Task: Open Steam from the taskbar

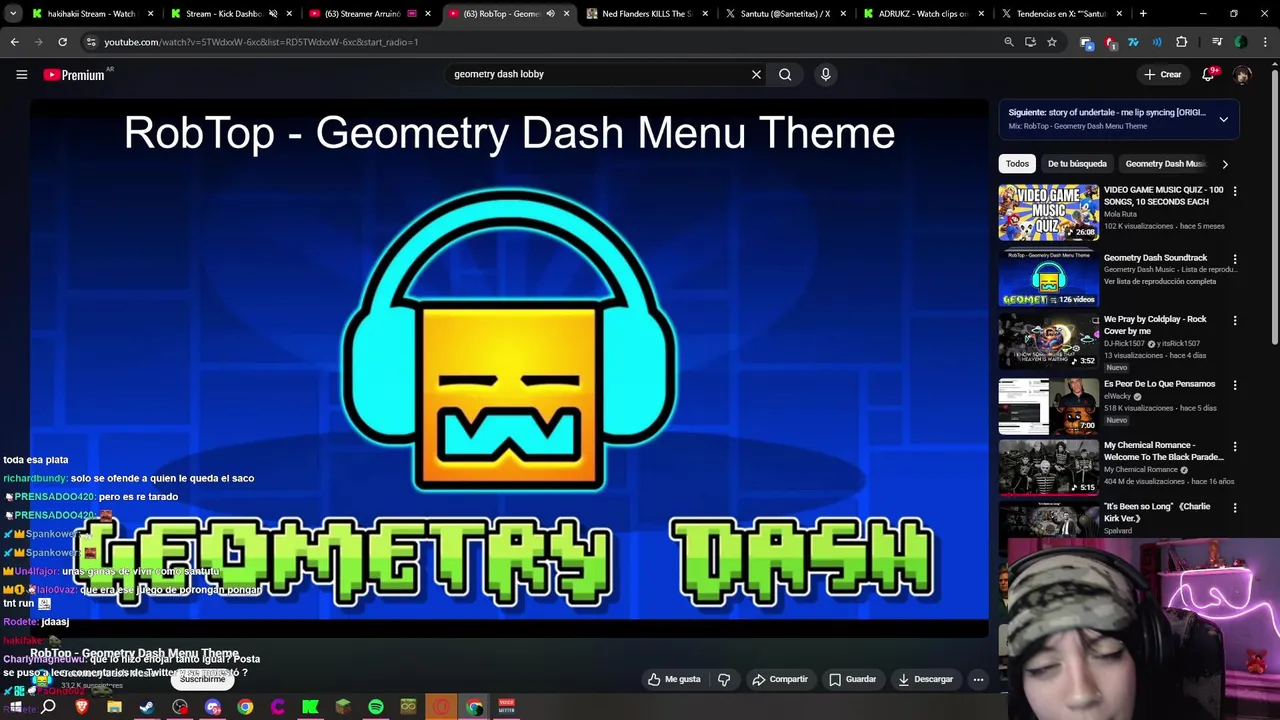Action: point(147,707)
